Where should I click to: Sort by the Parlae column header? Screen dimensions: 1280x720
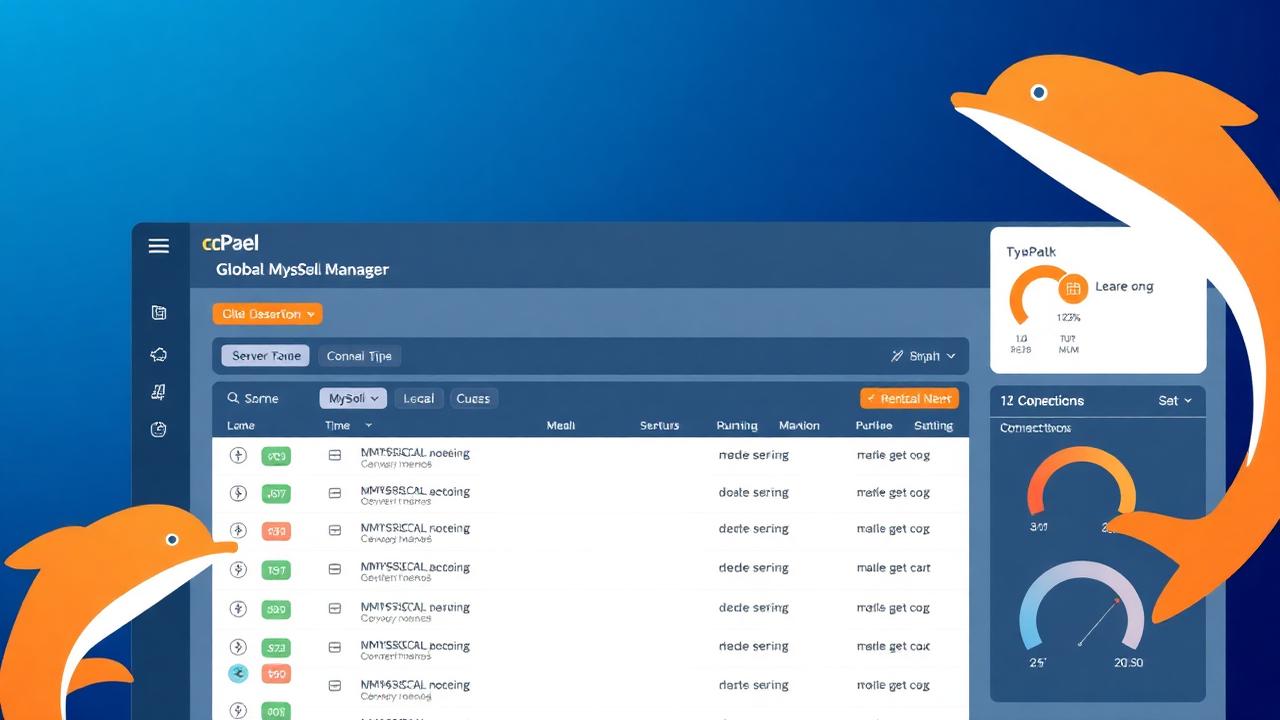874,426
